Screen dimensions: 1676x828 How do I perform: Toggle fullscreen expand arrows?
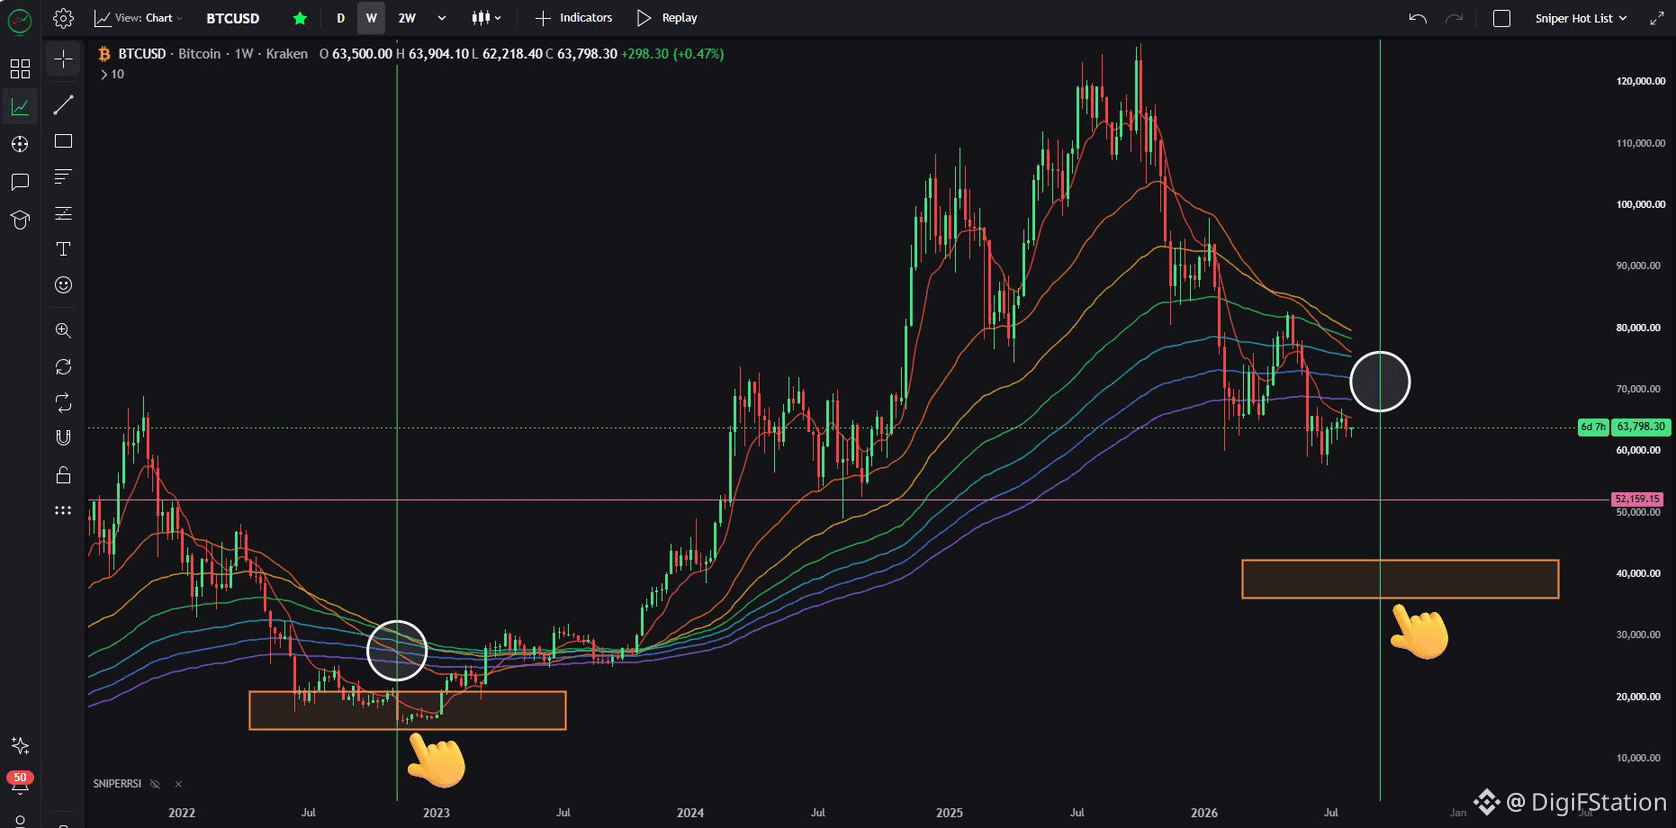click(x=1656, y=18)
